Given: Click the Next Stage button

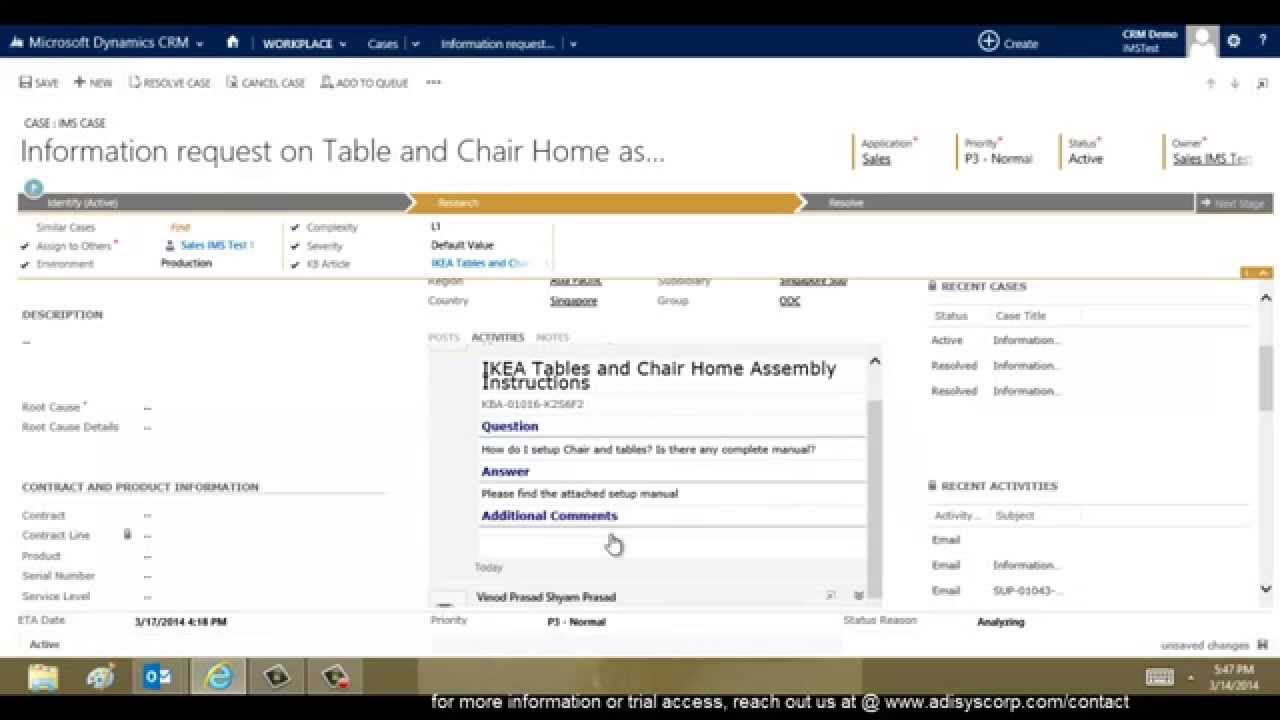Looking at the screenshot, I should pyautogui.click(x=1235, y=203).
